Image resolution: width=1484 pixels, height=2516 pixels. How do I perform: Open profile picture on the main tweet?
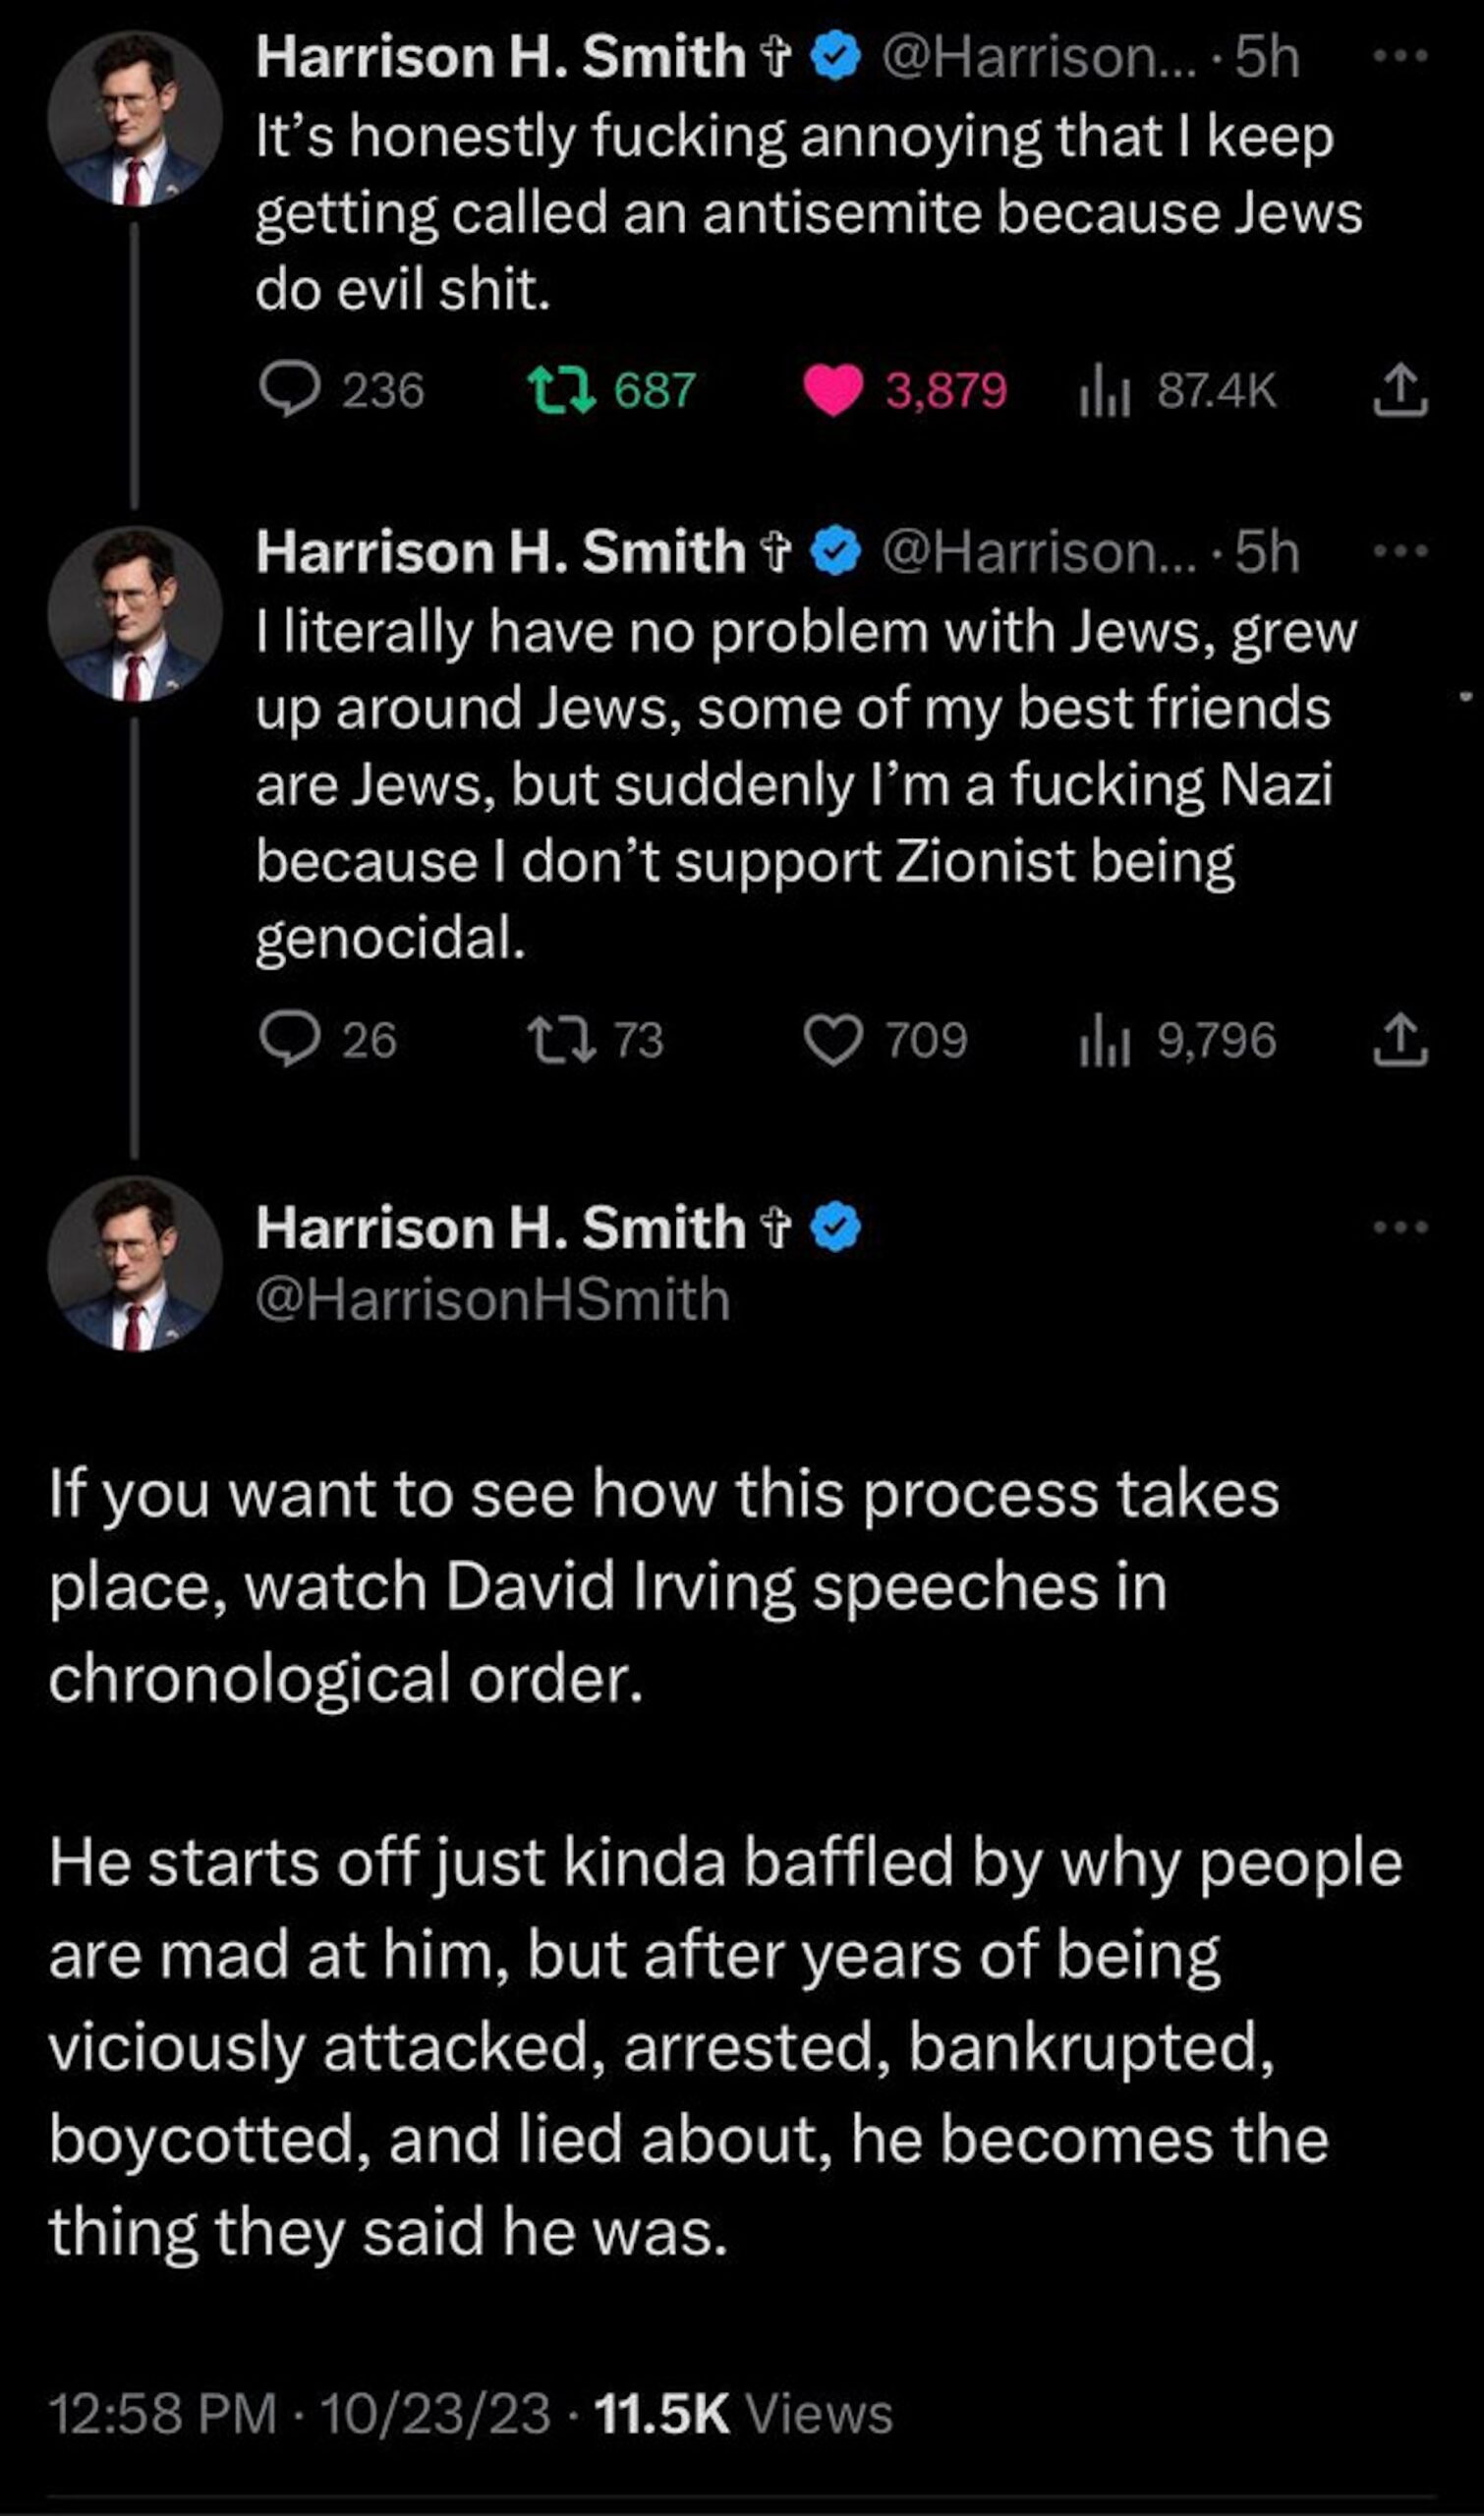click(x=135, y=1263)
